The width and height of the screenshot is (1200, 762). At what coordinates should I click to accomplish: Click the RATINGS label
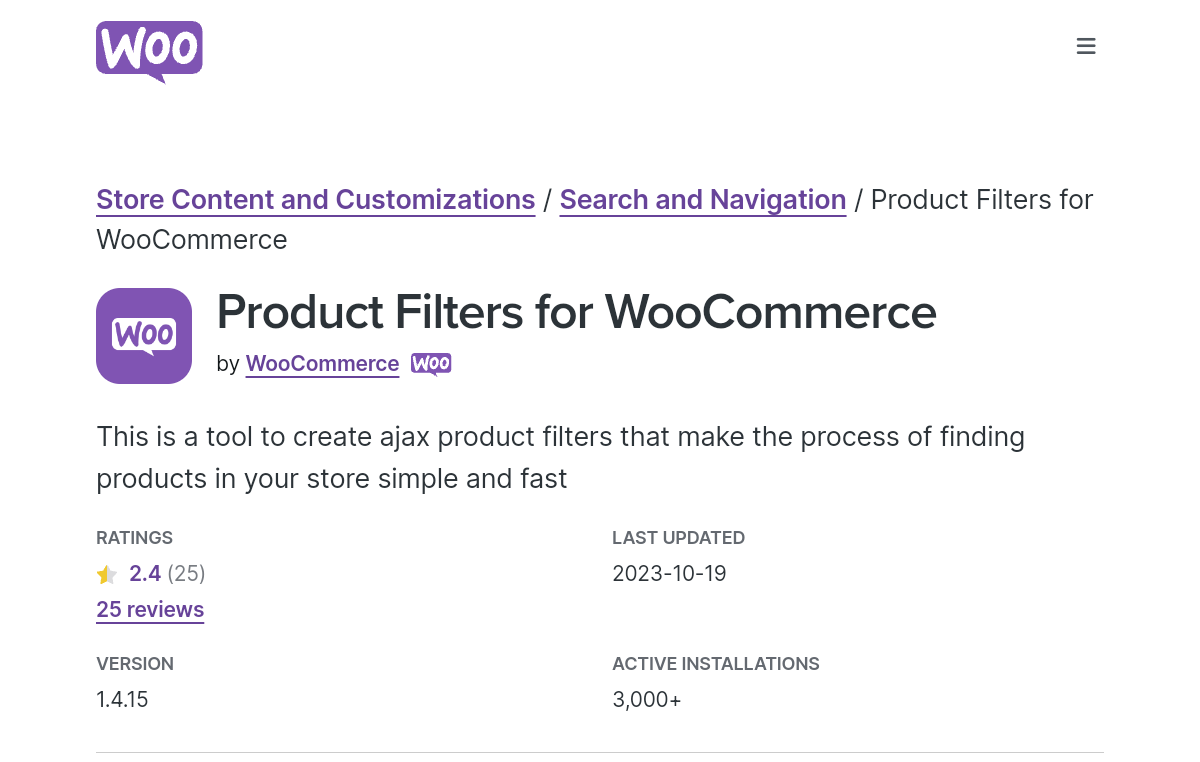(x=134, y=538)
